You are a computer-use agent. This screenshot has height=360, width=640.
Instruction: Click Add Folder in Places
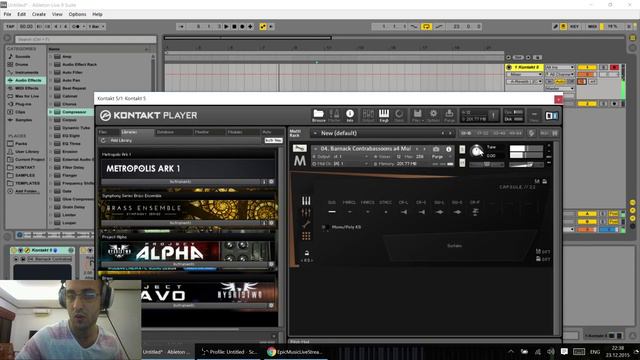click(26, 191)
